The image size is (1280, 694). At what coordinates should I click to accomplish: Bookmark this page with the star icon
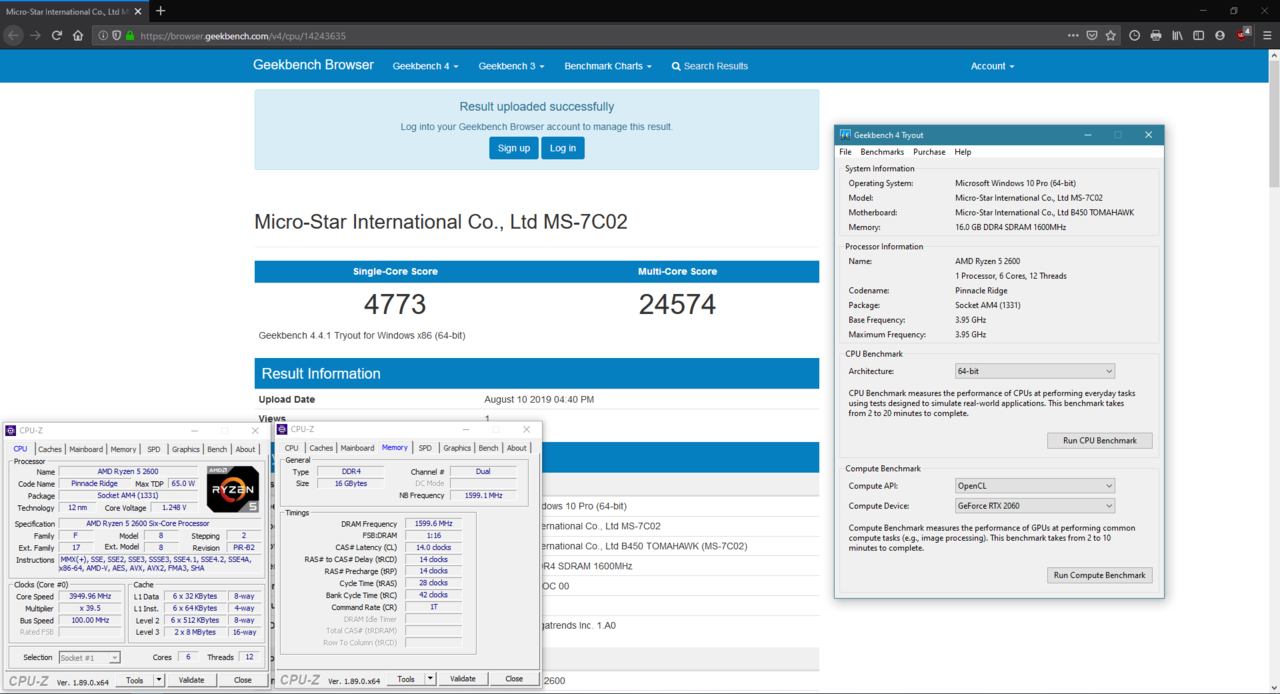click(1111, 35)
